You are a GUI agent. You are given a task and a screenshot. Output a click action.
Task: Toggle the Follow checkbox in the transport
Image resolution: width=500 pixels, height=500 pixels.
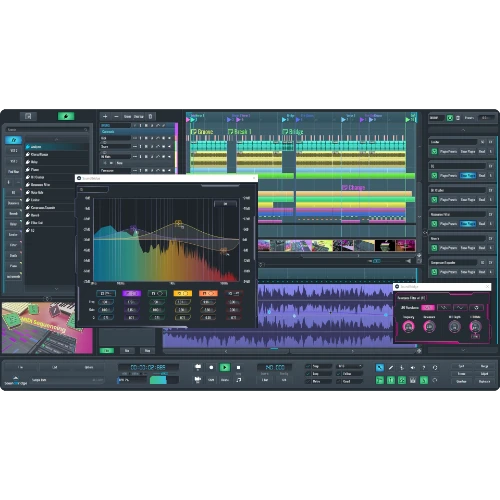(x=339, y=374)
